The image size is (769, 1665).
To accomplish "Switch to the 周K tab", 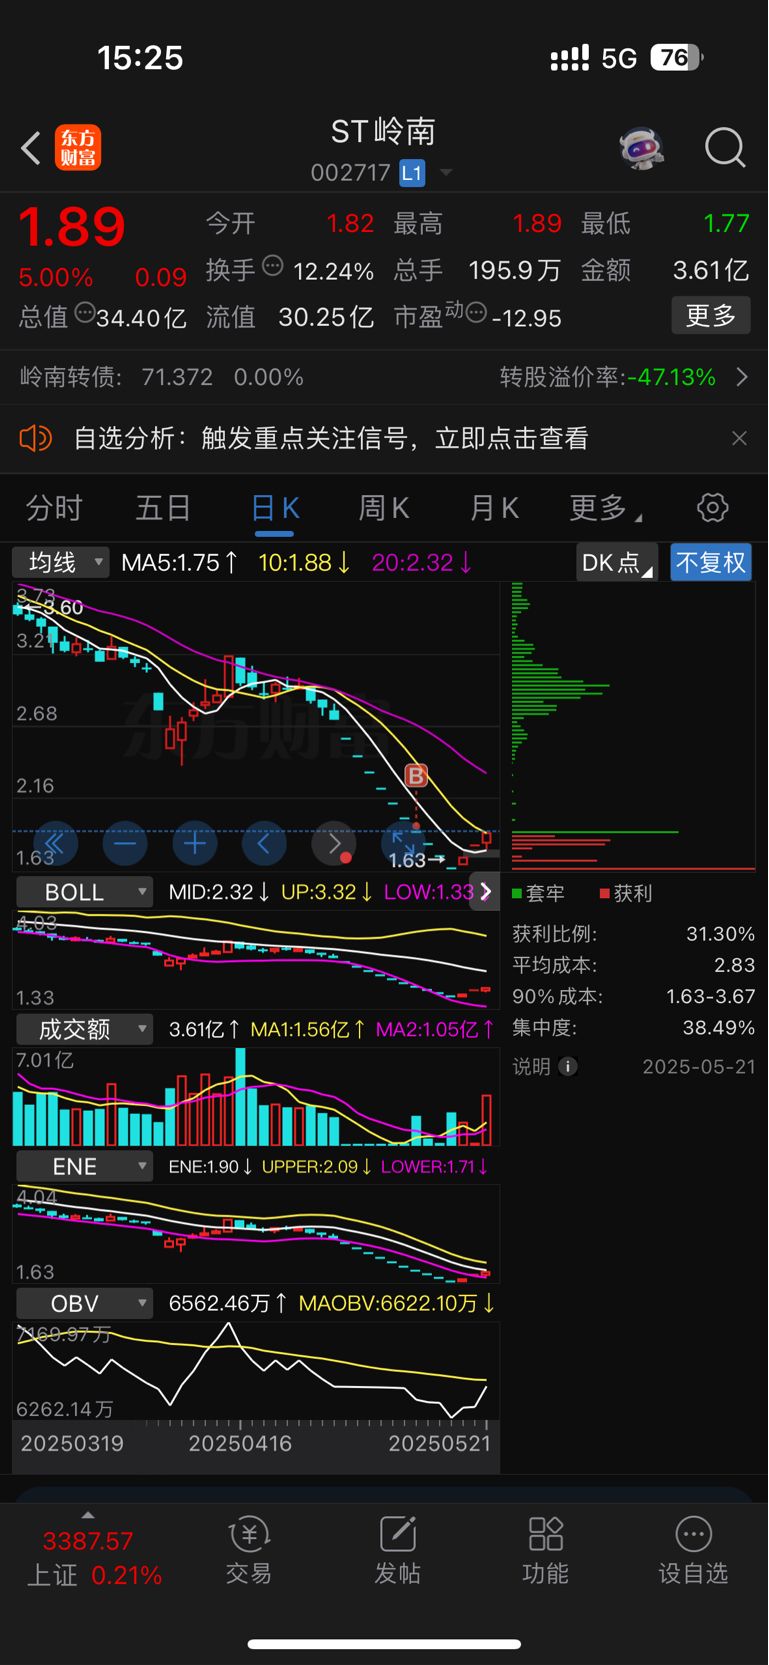I will click(x=384, y=508).
